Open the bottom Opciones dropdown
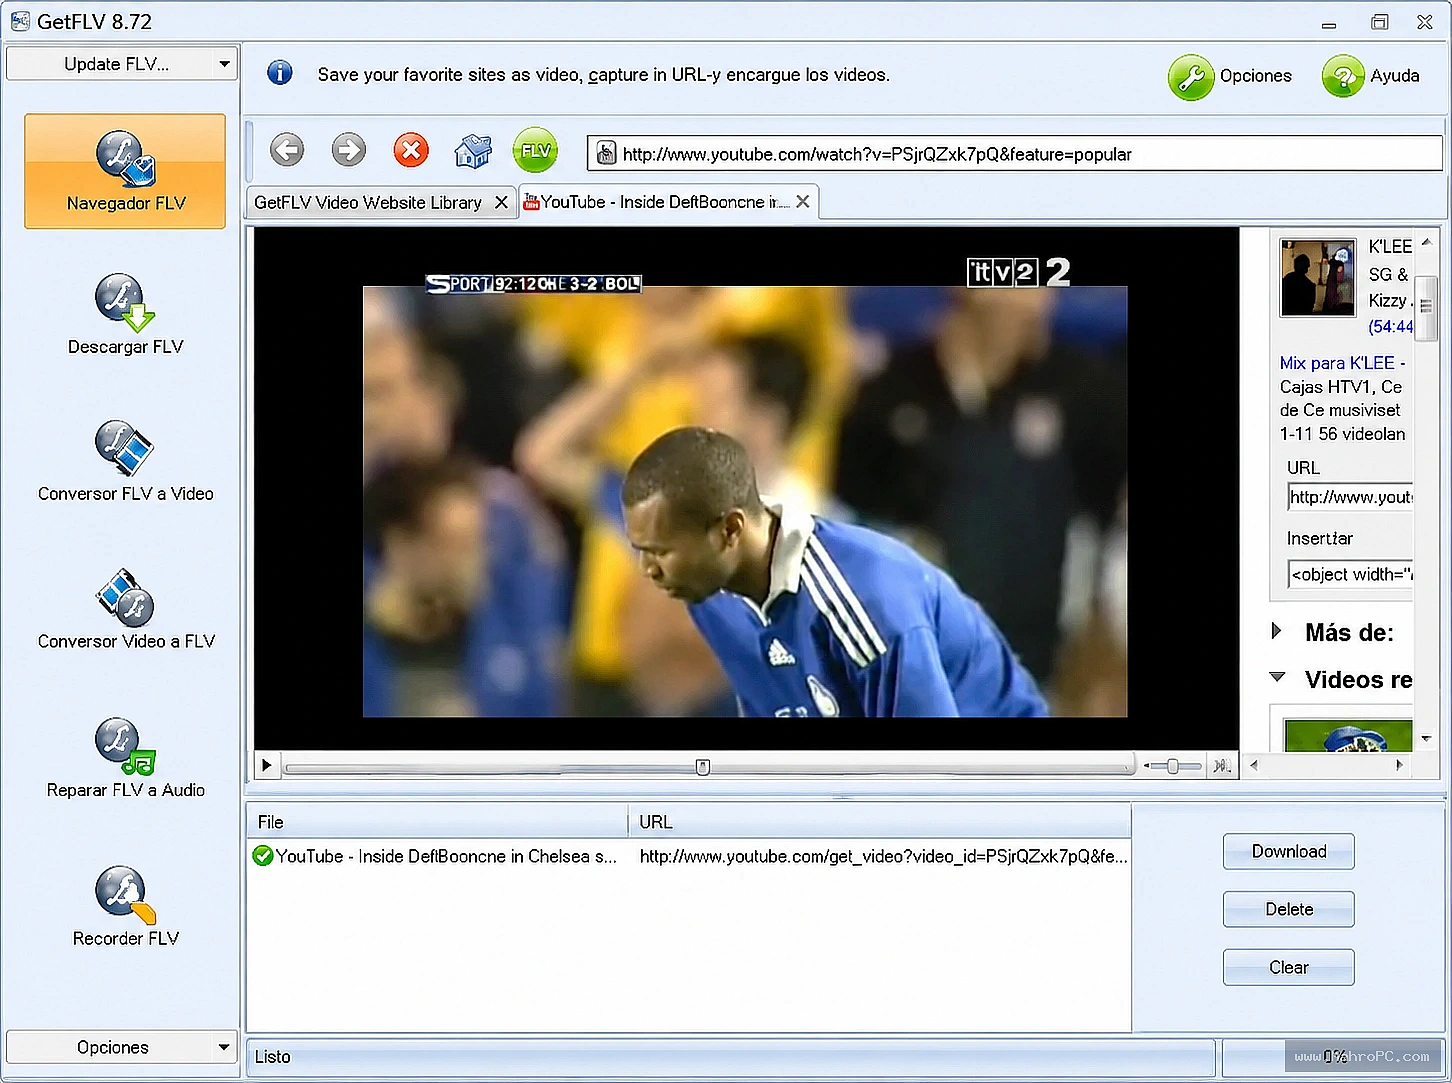1452x1083 pixels. click(x=122, y=1047)
